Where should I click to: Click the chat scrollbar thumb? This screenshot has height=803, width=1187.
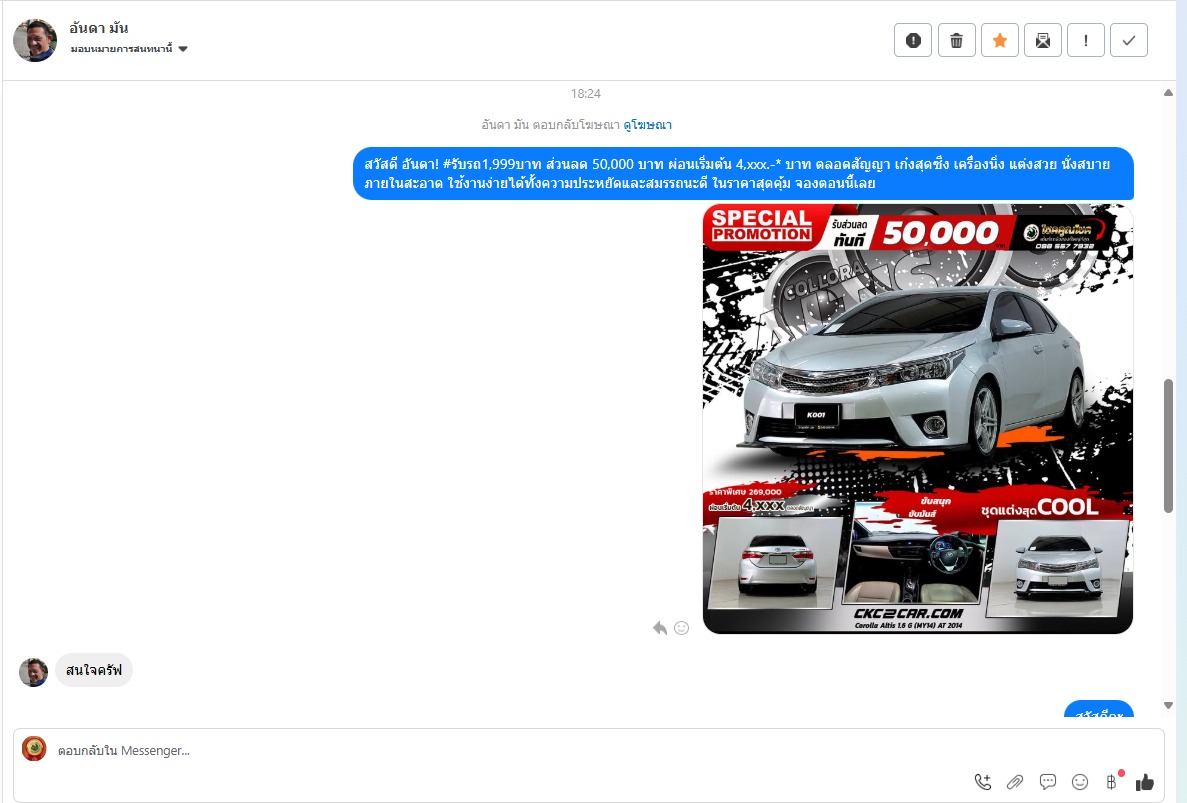(x=1168, y=446)
